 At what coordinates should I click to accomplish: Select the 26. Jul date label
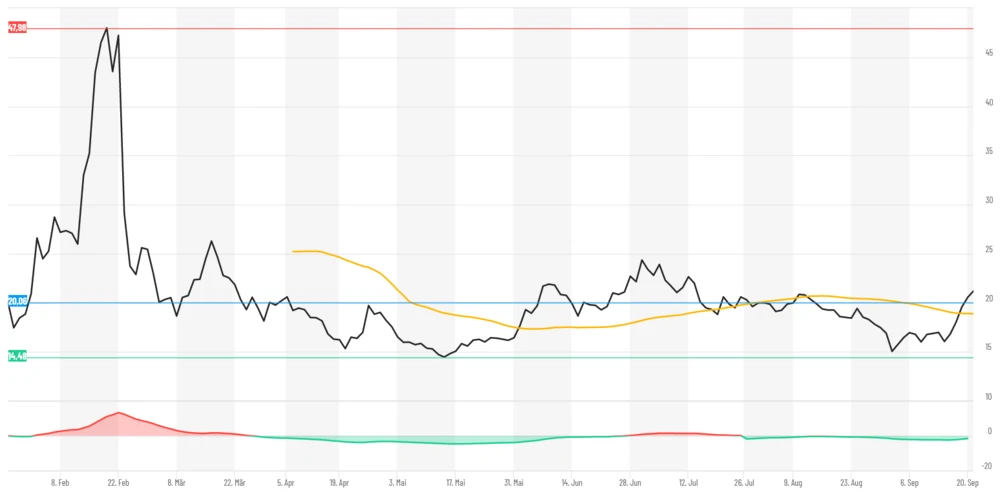(x=744, y=481)
